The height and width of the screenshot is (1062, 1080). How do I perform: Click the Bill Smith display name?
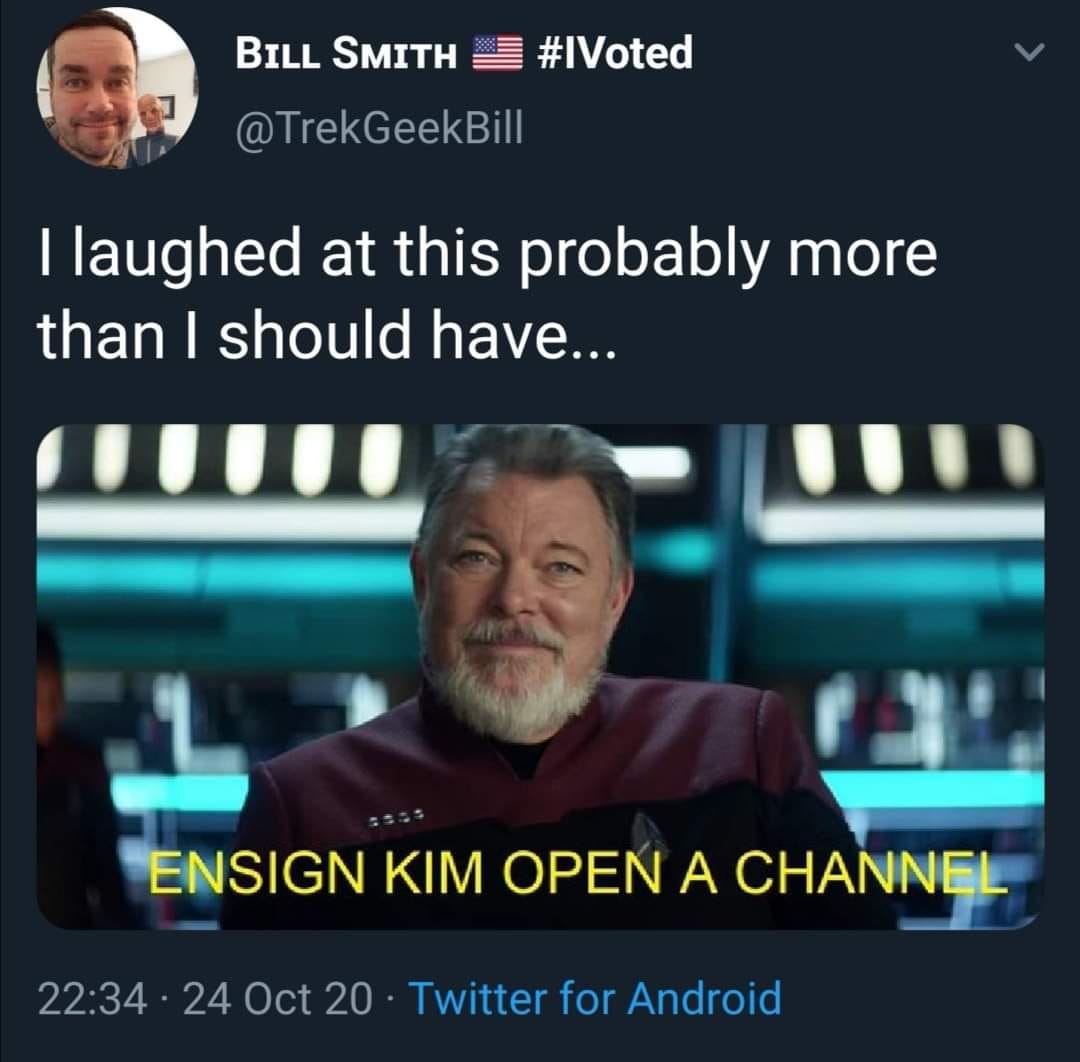(x=346, y=54)
